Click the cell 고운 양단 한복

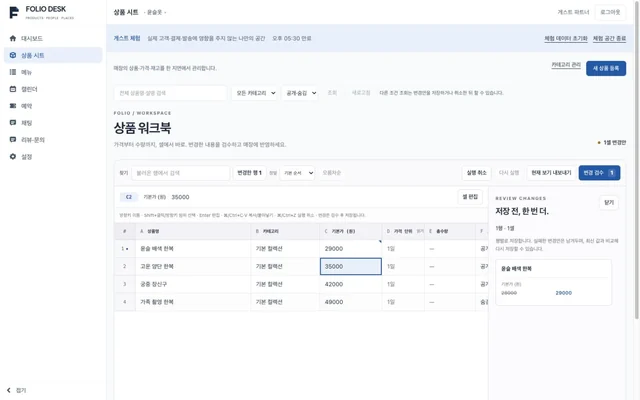pos(193,267)
